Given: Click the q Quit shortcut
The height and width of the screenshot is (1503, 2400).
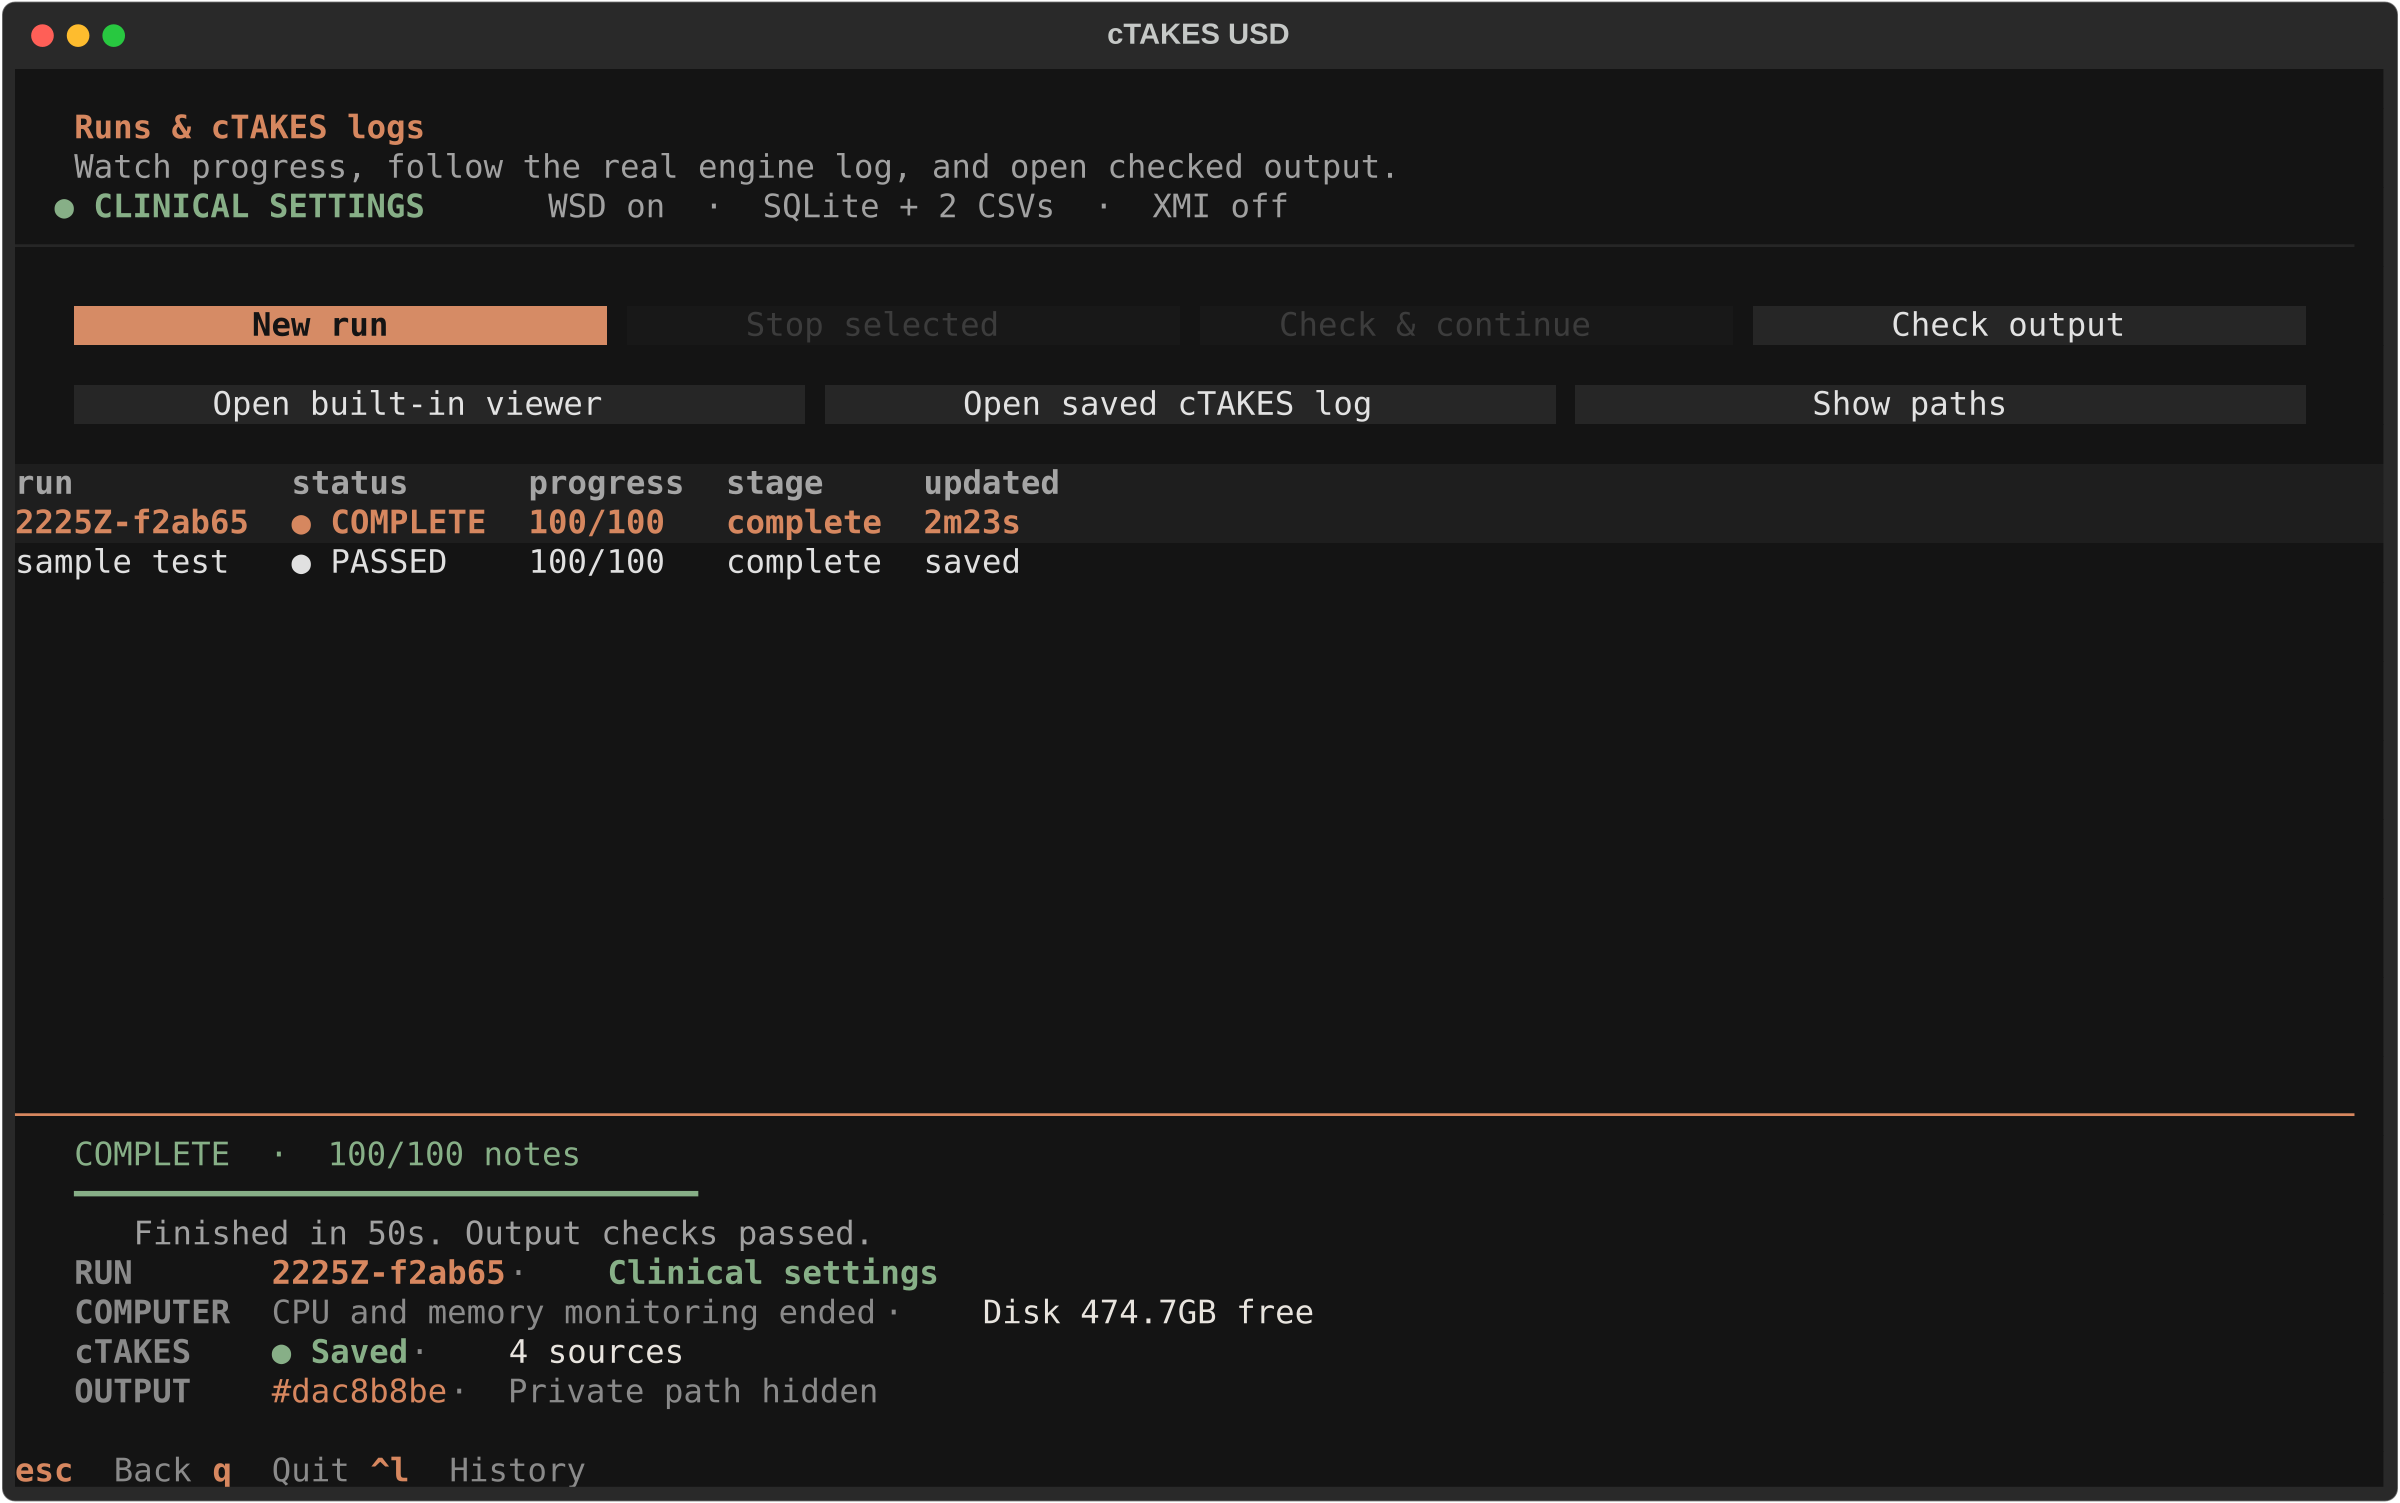Looking at the screenshot, I should point(281,1471).
